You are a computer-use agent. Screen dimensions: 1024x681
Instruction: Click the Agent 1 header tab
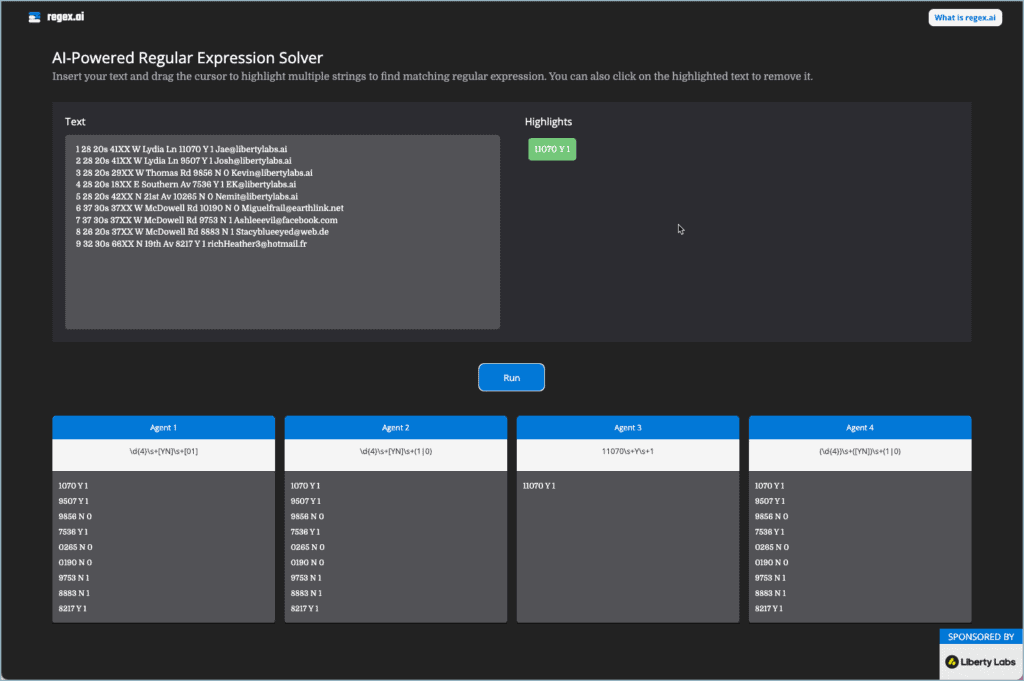(x=163, y=427)
